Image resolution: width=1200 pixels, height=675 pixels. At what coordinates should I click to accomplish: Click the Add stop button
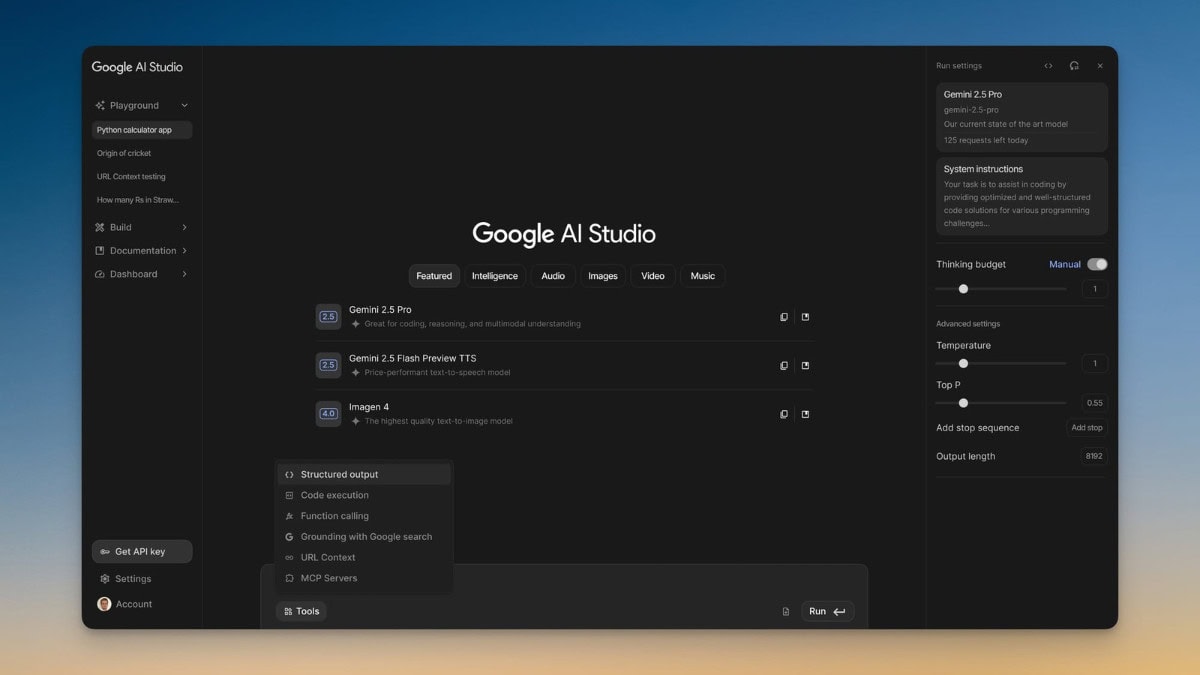[x=1087, y=428]
